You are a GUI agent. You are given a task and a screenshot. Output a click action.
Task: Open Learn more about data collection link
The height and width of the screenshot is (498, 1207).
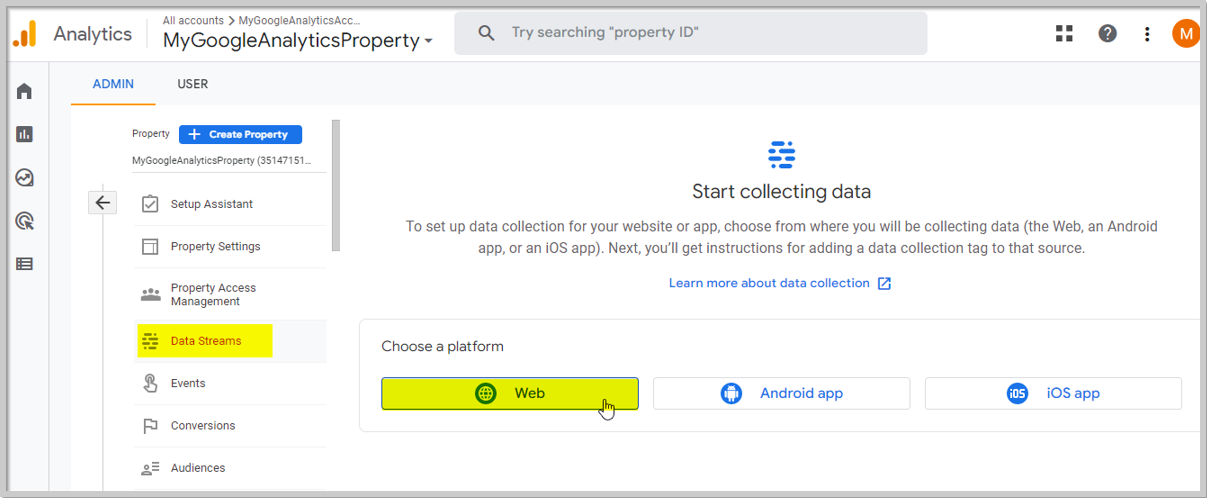pos(769,283)
